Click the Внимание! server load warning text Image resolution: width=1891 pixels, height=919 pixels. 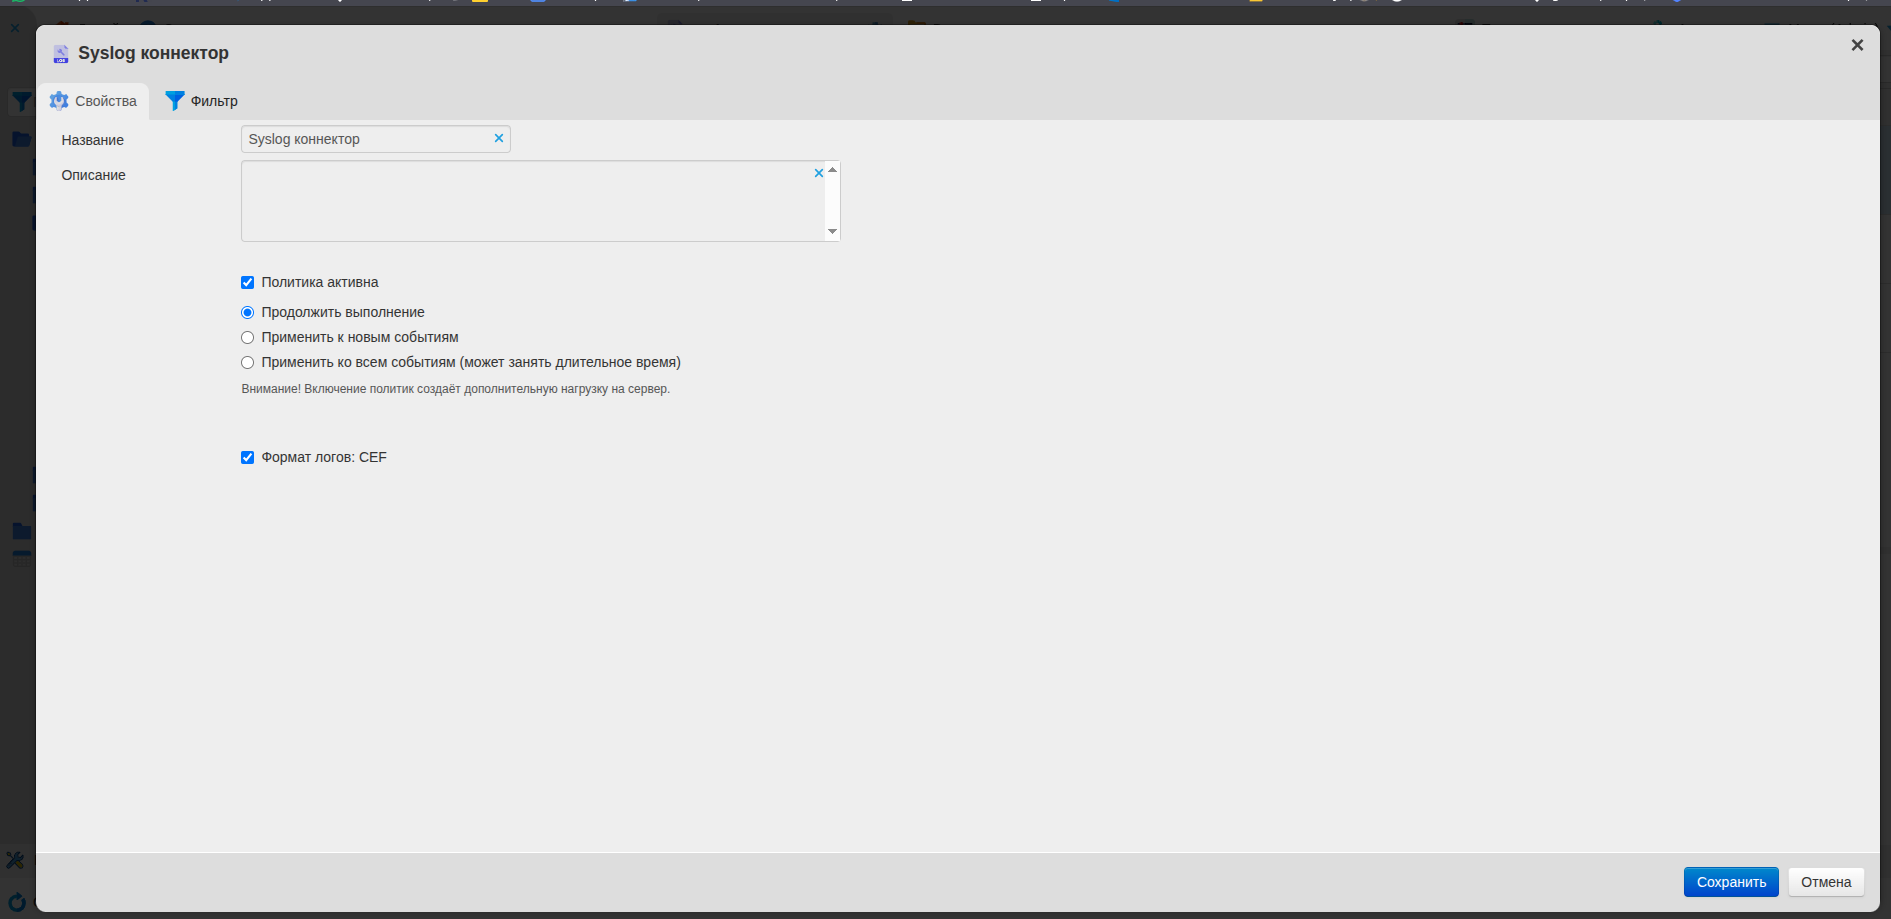click(456, 389)
